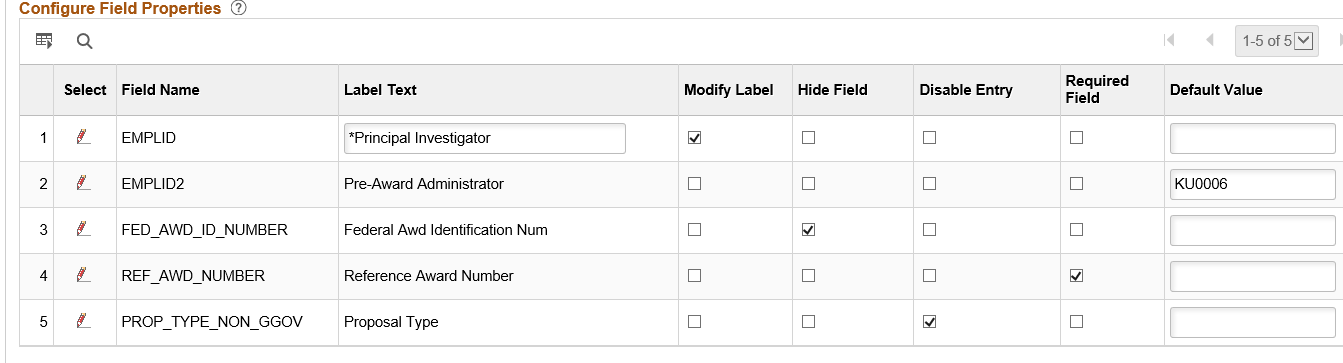Image resolution: width=1343 pixels, height=363 pixels.
Task: Click the Default Value field containing KU0006
Action: coord(1252,184)
